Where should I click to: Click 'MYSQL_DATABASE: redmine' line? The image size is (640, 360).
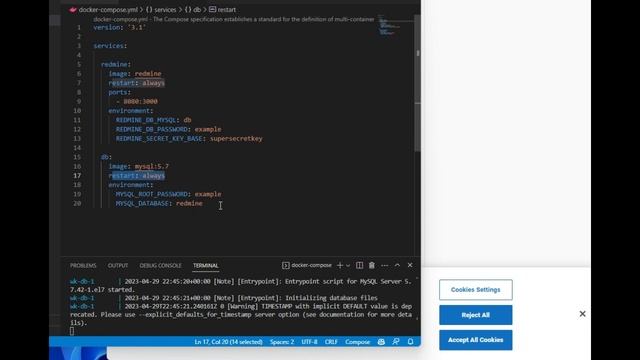tap(159, 203)
